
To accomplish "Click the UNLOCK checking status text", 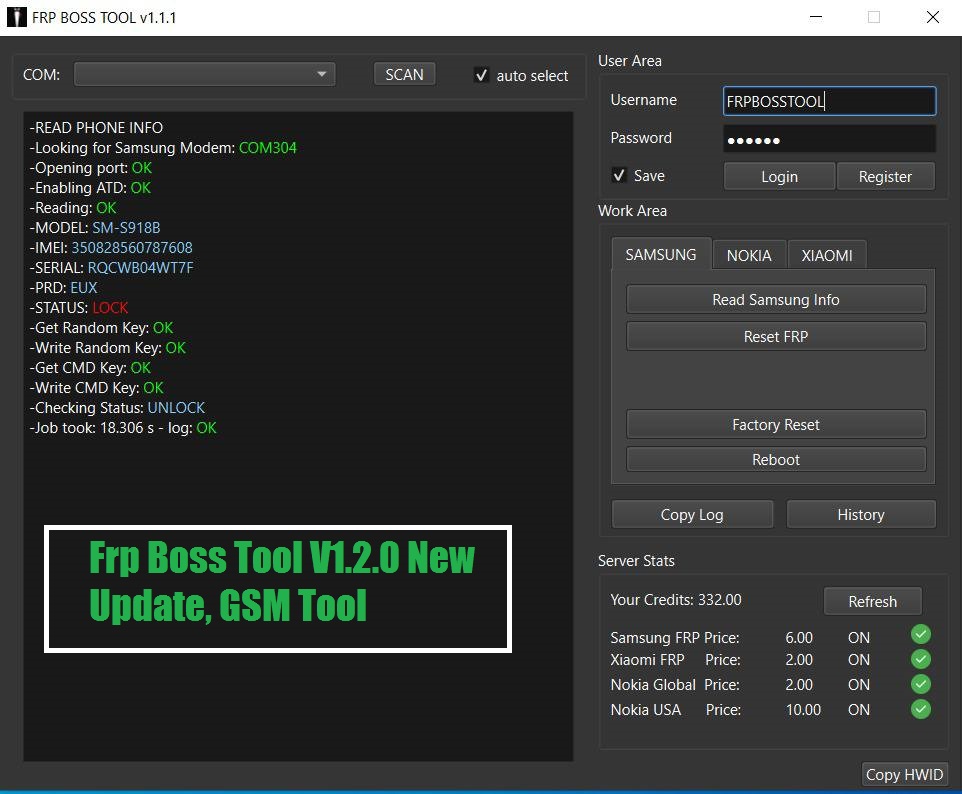I will tap(176, 408).
